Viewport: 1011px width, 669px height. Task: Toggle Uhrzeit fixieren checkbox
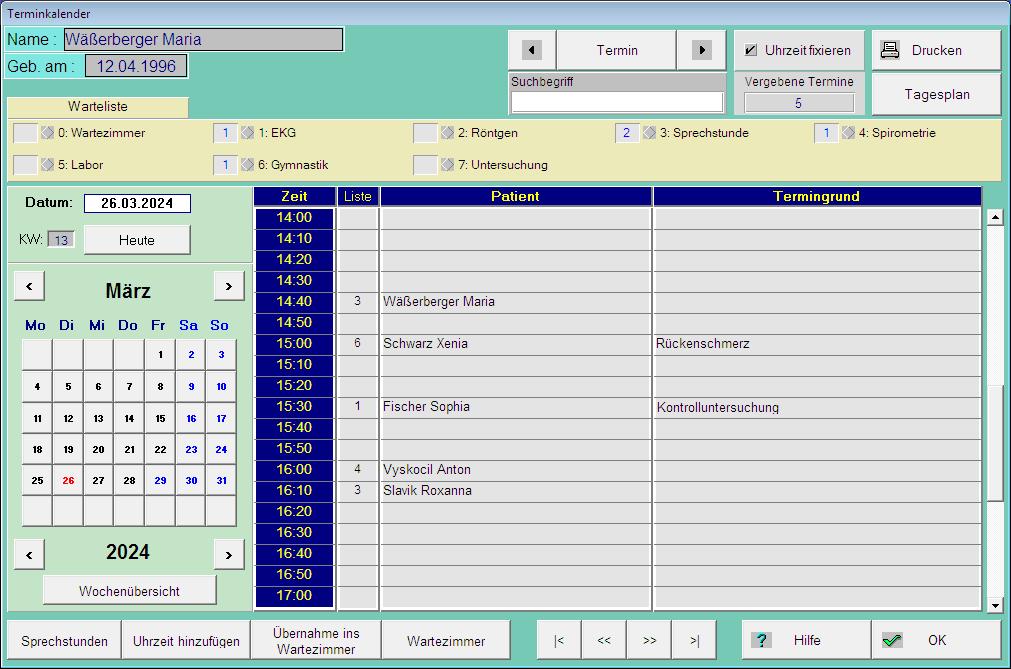click(x=751, y=50)
